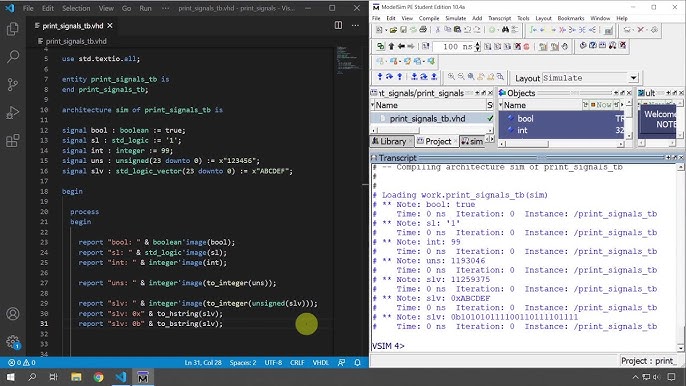This screenshot has width=686, height=386.
Task: Open the Search view in activity bar
Action: [13, 56]
